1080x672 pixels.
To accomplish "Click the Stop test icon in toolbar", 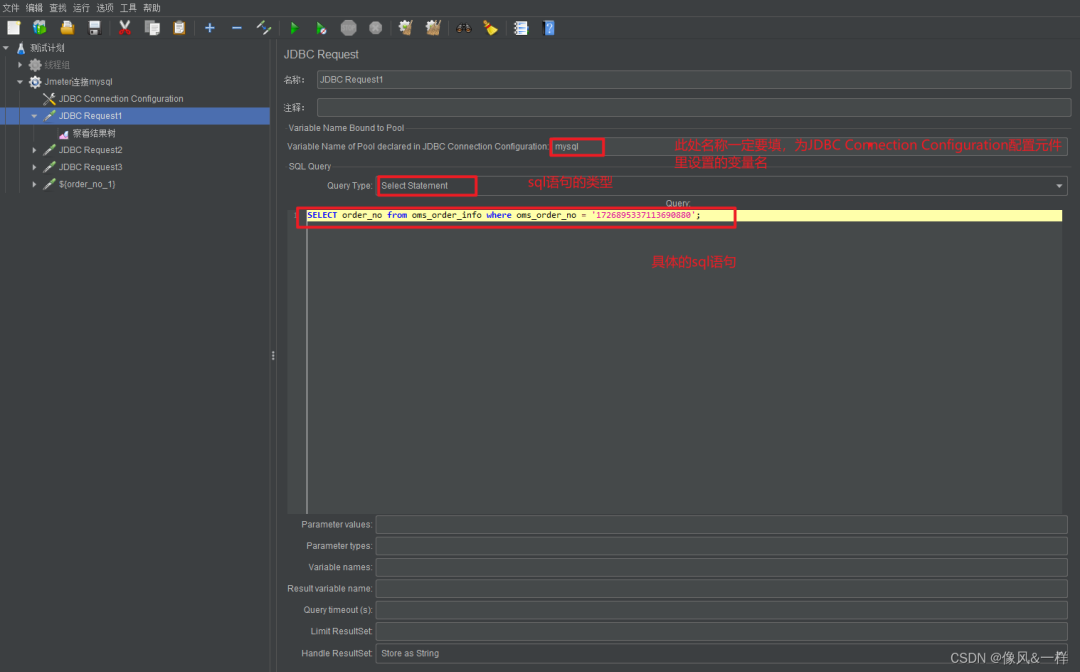I will 348,28.
